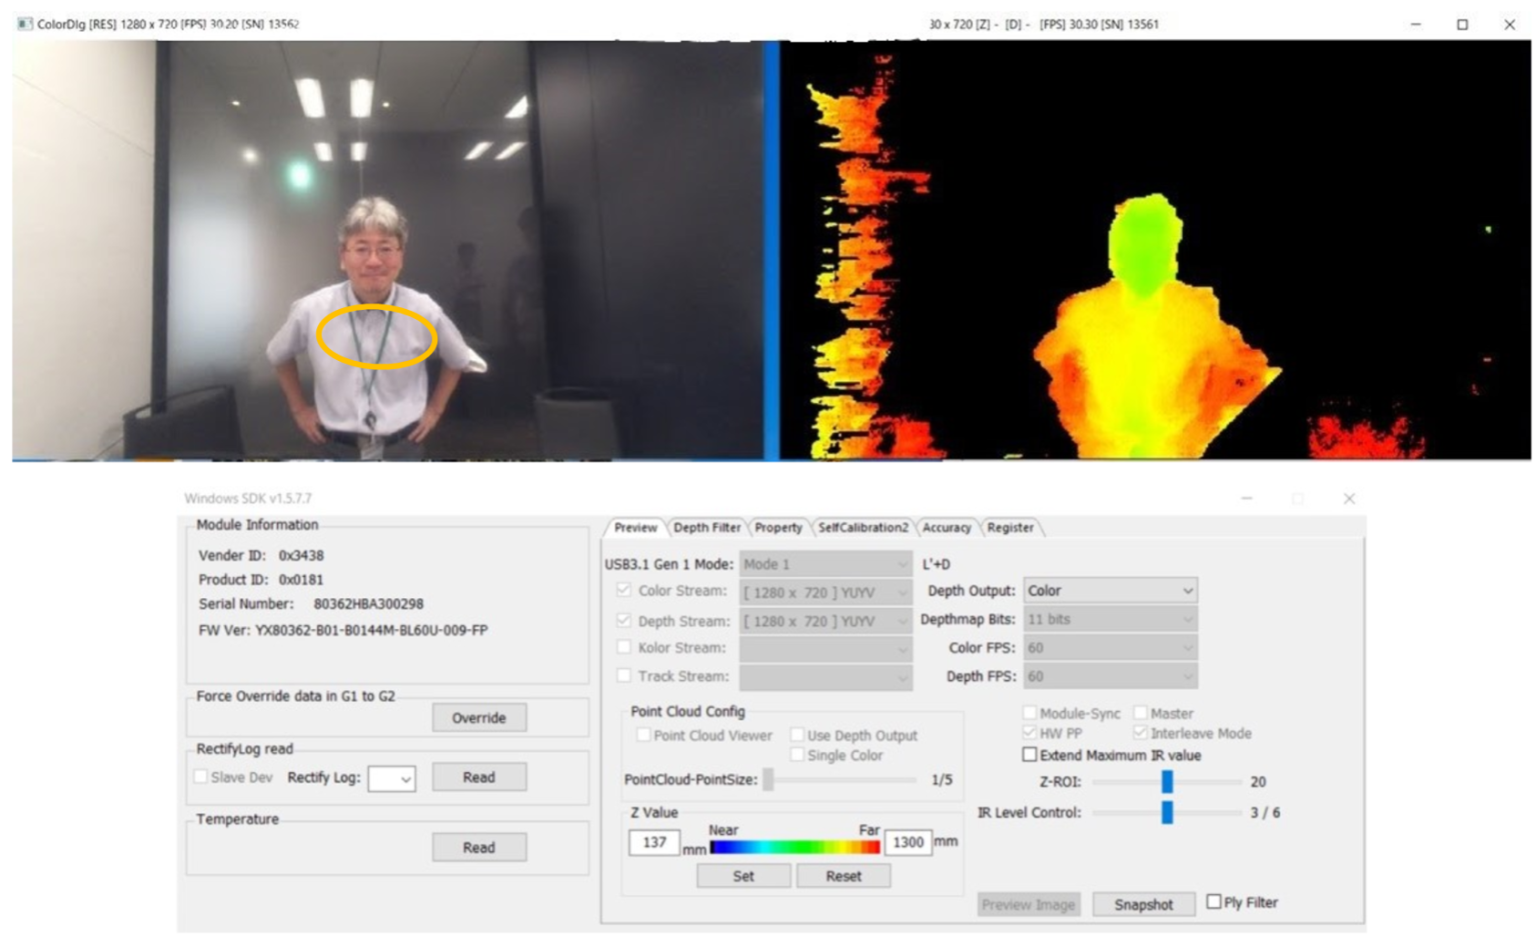Select the SelfCalibration2 tab
Screen dimensions: 1536x937
click(x=862, y=528)
